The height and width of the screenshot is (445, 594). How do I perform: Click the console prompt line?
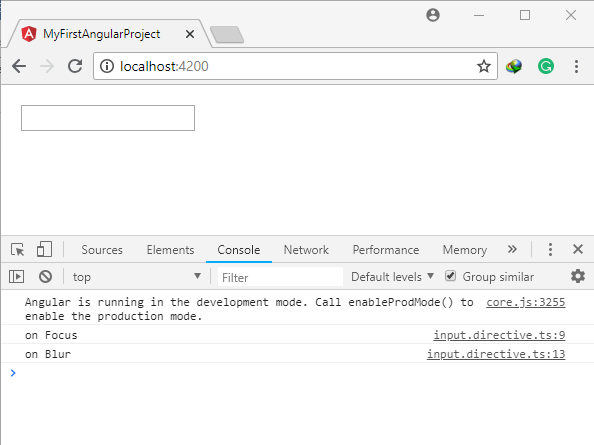(297, 373)
